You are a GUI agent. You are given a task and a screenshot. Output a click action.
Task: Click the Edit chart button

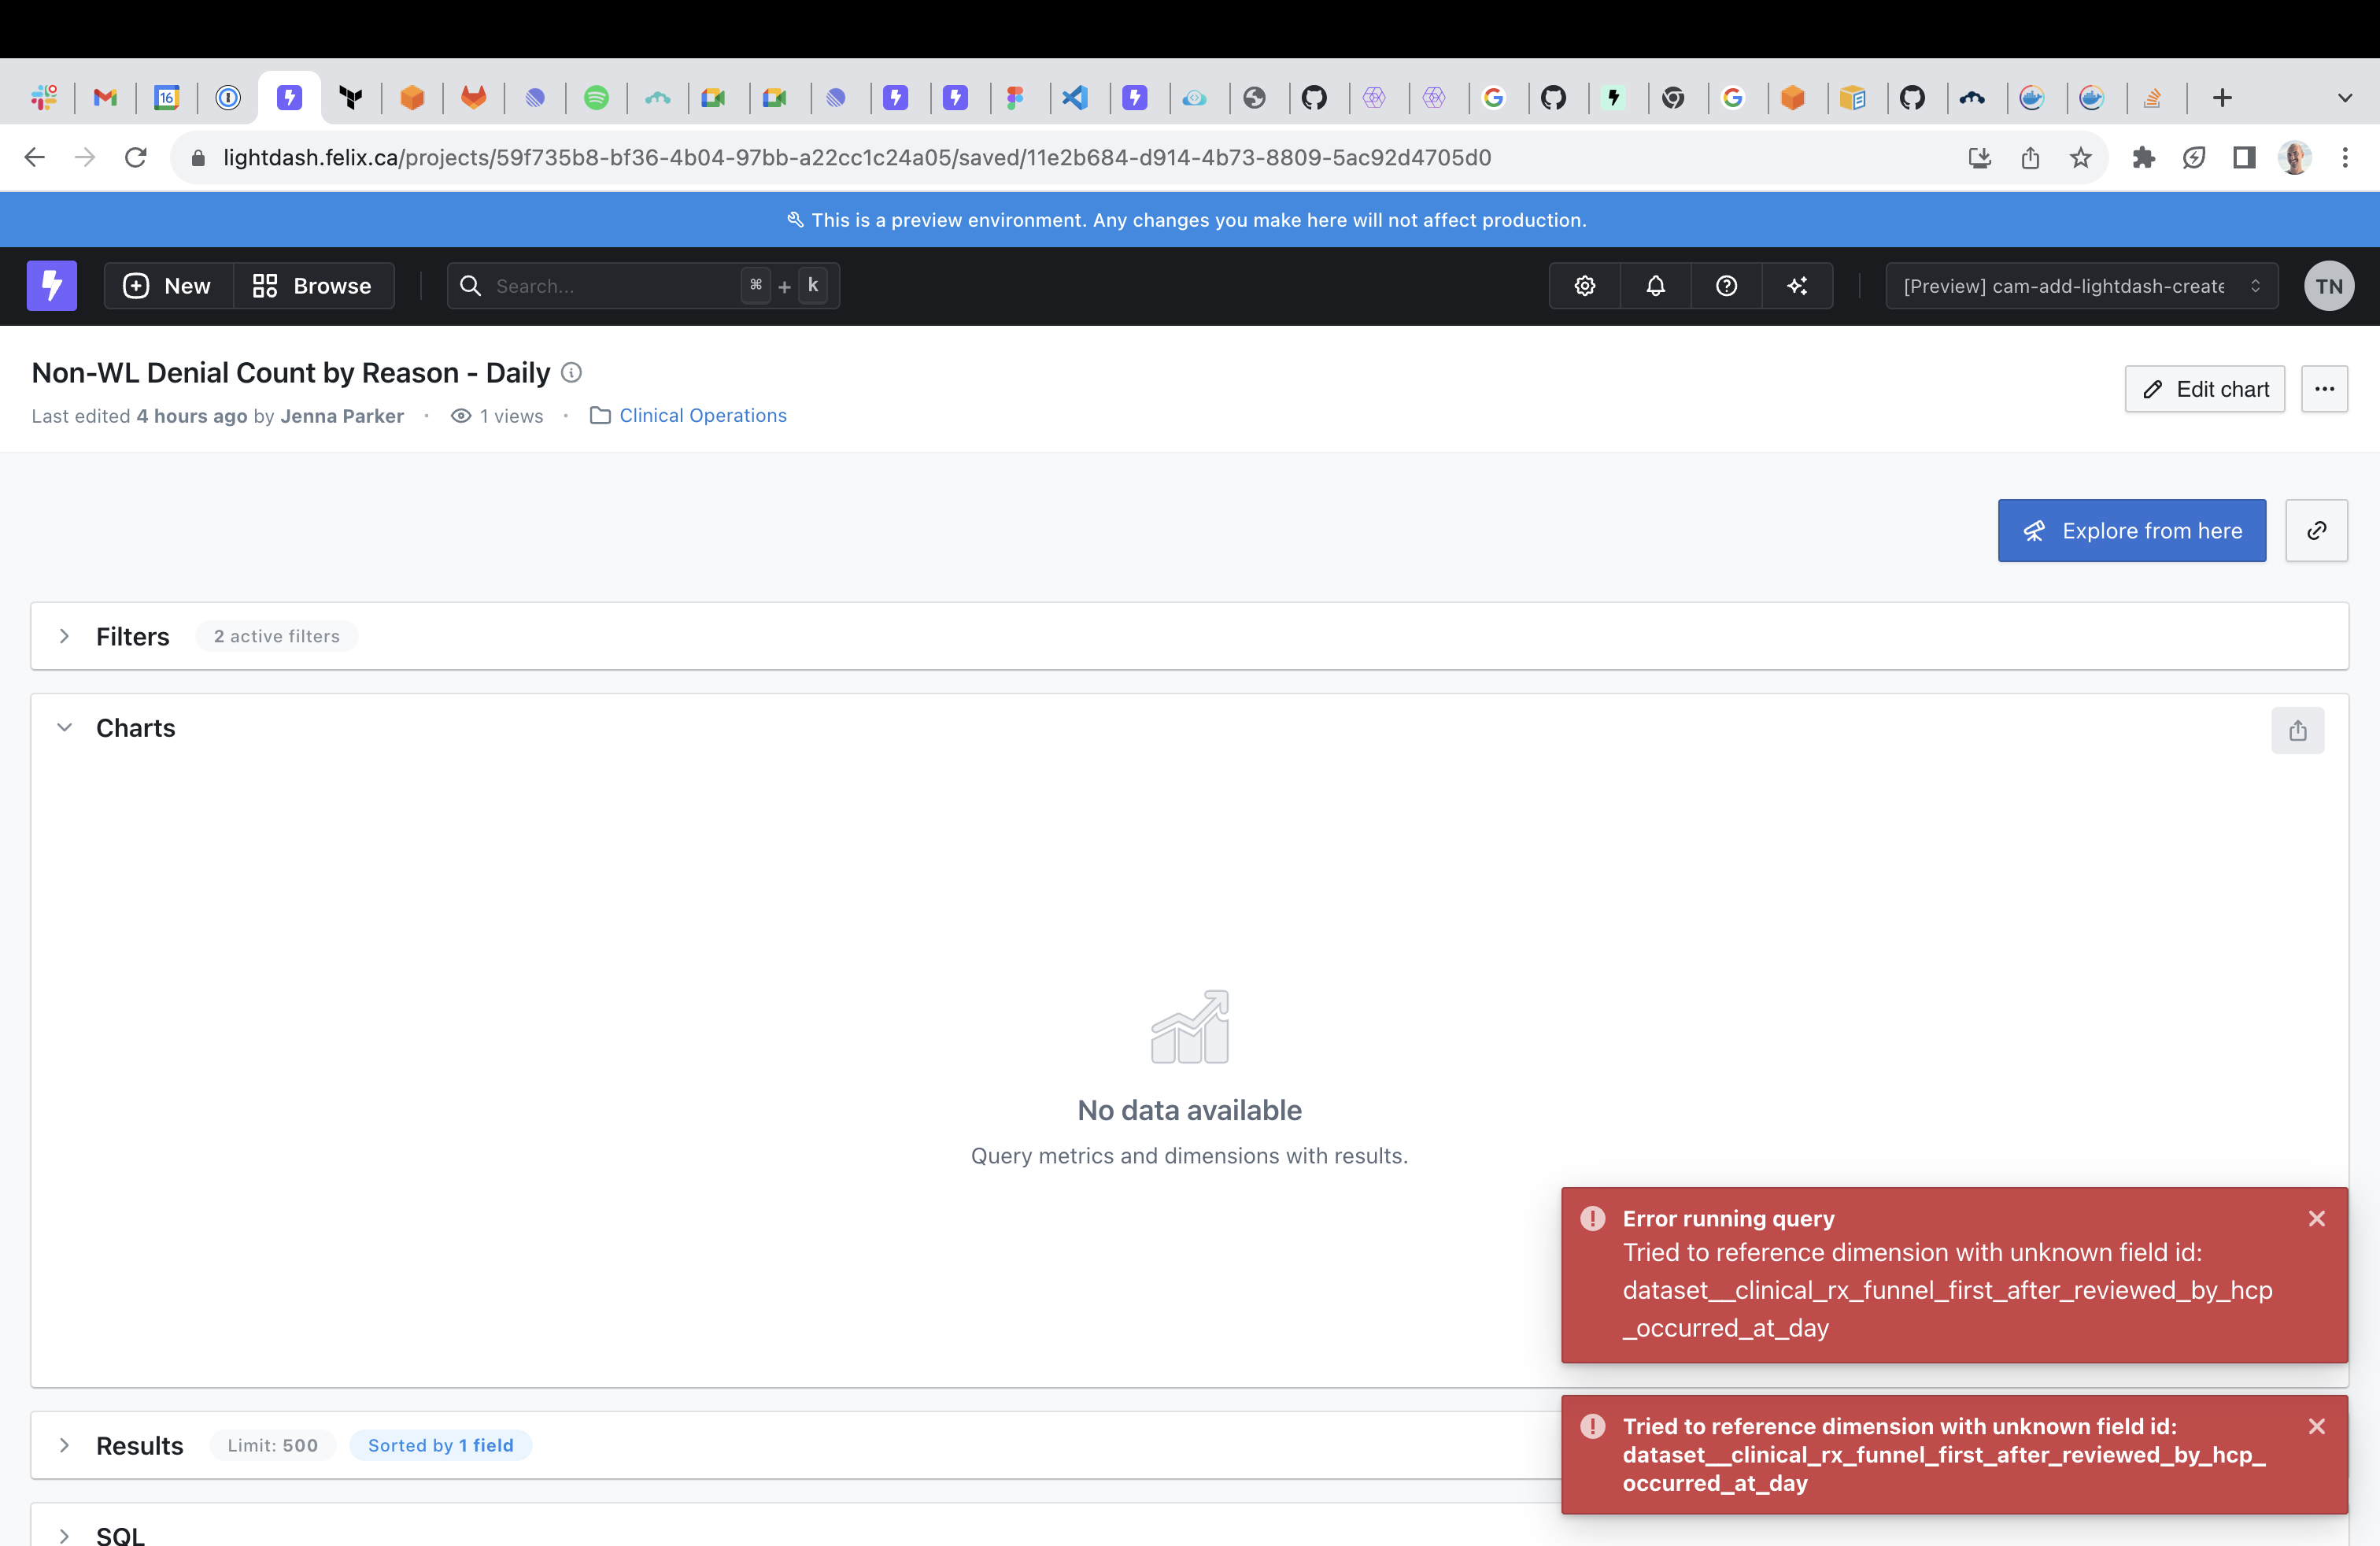[2204, 389]
